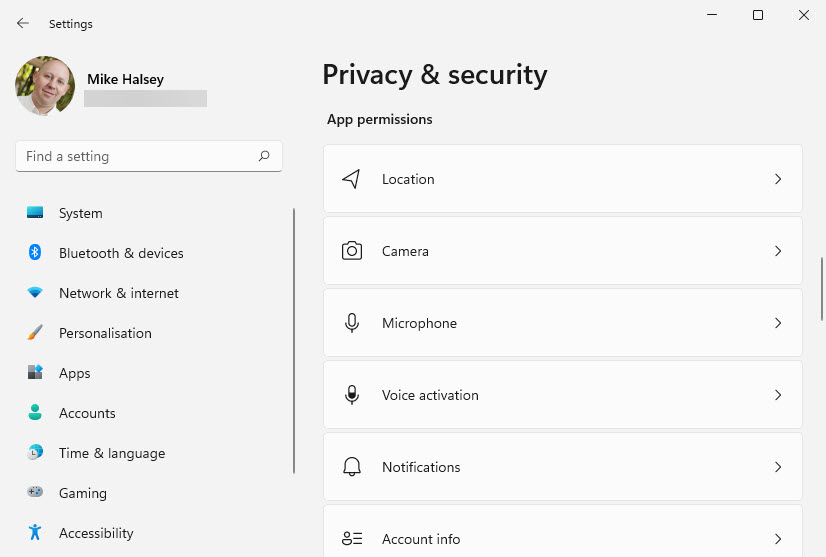Expand Microphone permission chevron
The width and height of the screenshot is (826, 557).
(778, 323)
